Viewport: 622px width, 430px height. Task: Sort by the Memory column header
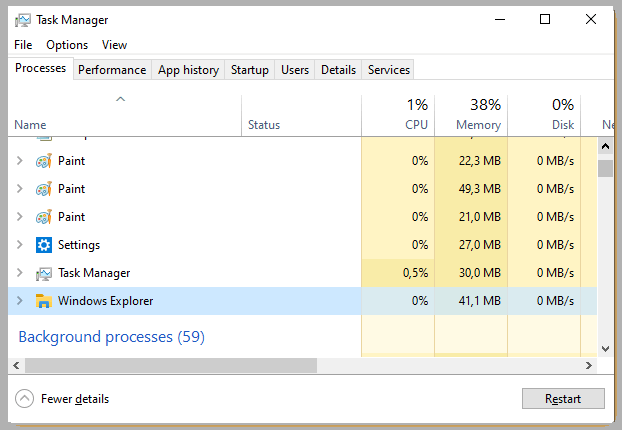coord(471,115)
